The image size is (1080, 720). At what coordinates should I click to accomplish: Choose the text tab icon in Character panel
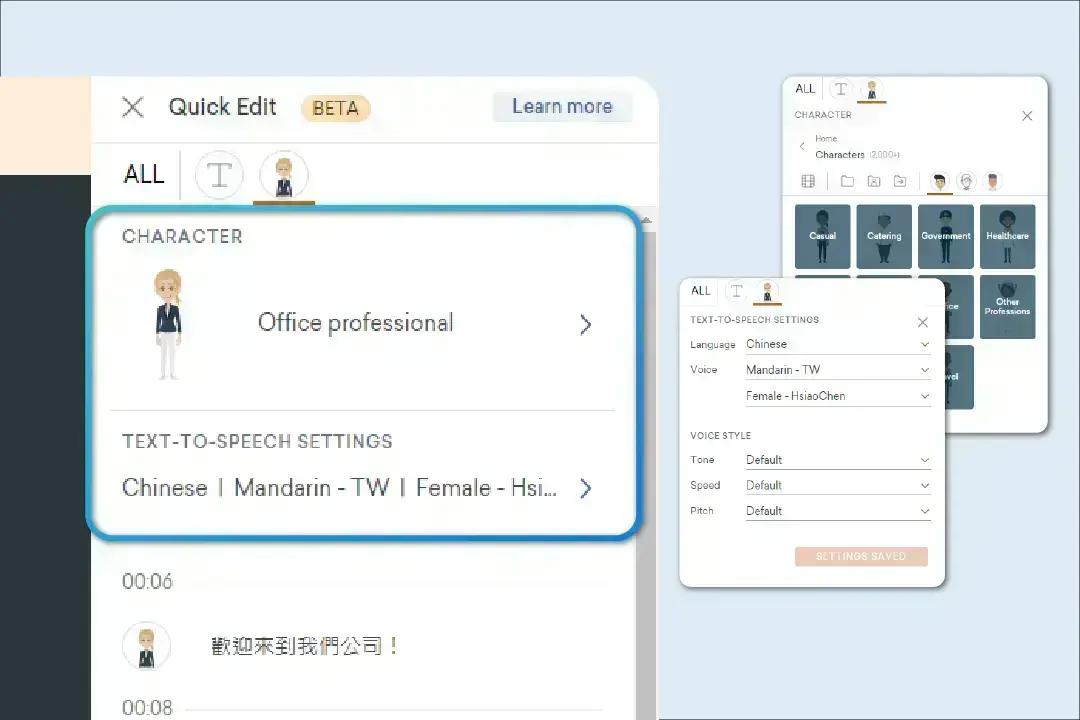[x=840, y=89]
